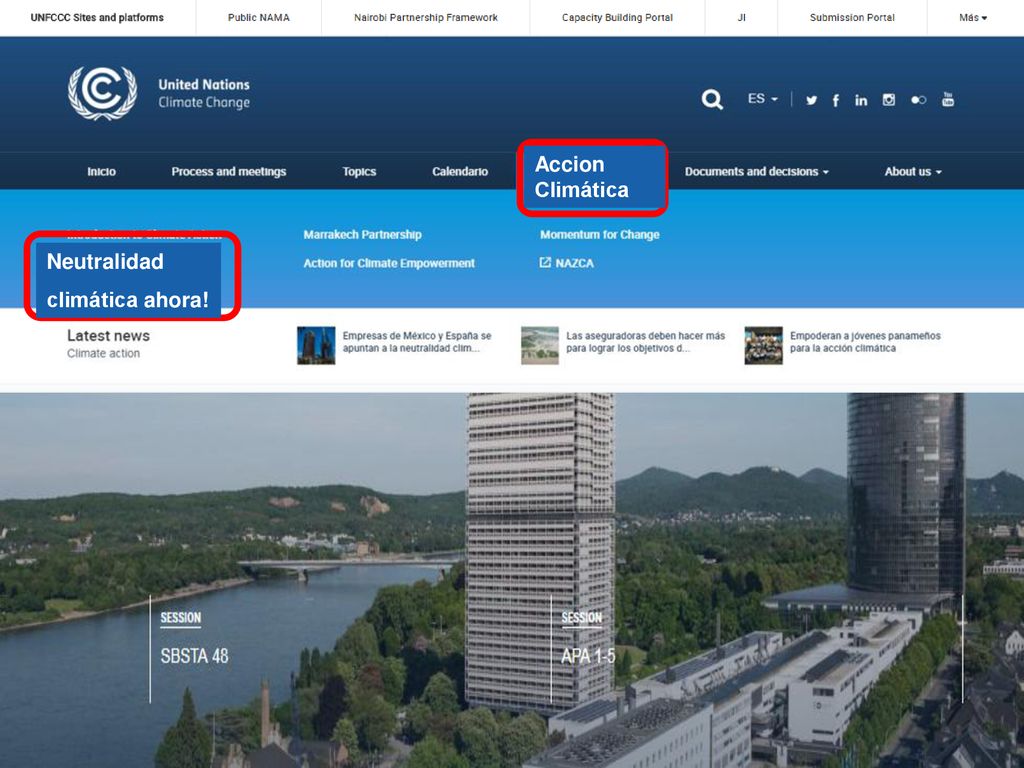Open Action for Climate Empowerment link
The image size is (1024, 768).
389,263
